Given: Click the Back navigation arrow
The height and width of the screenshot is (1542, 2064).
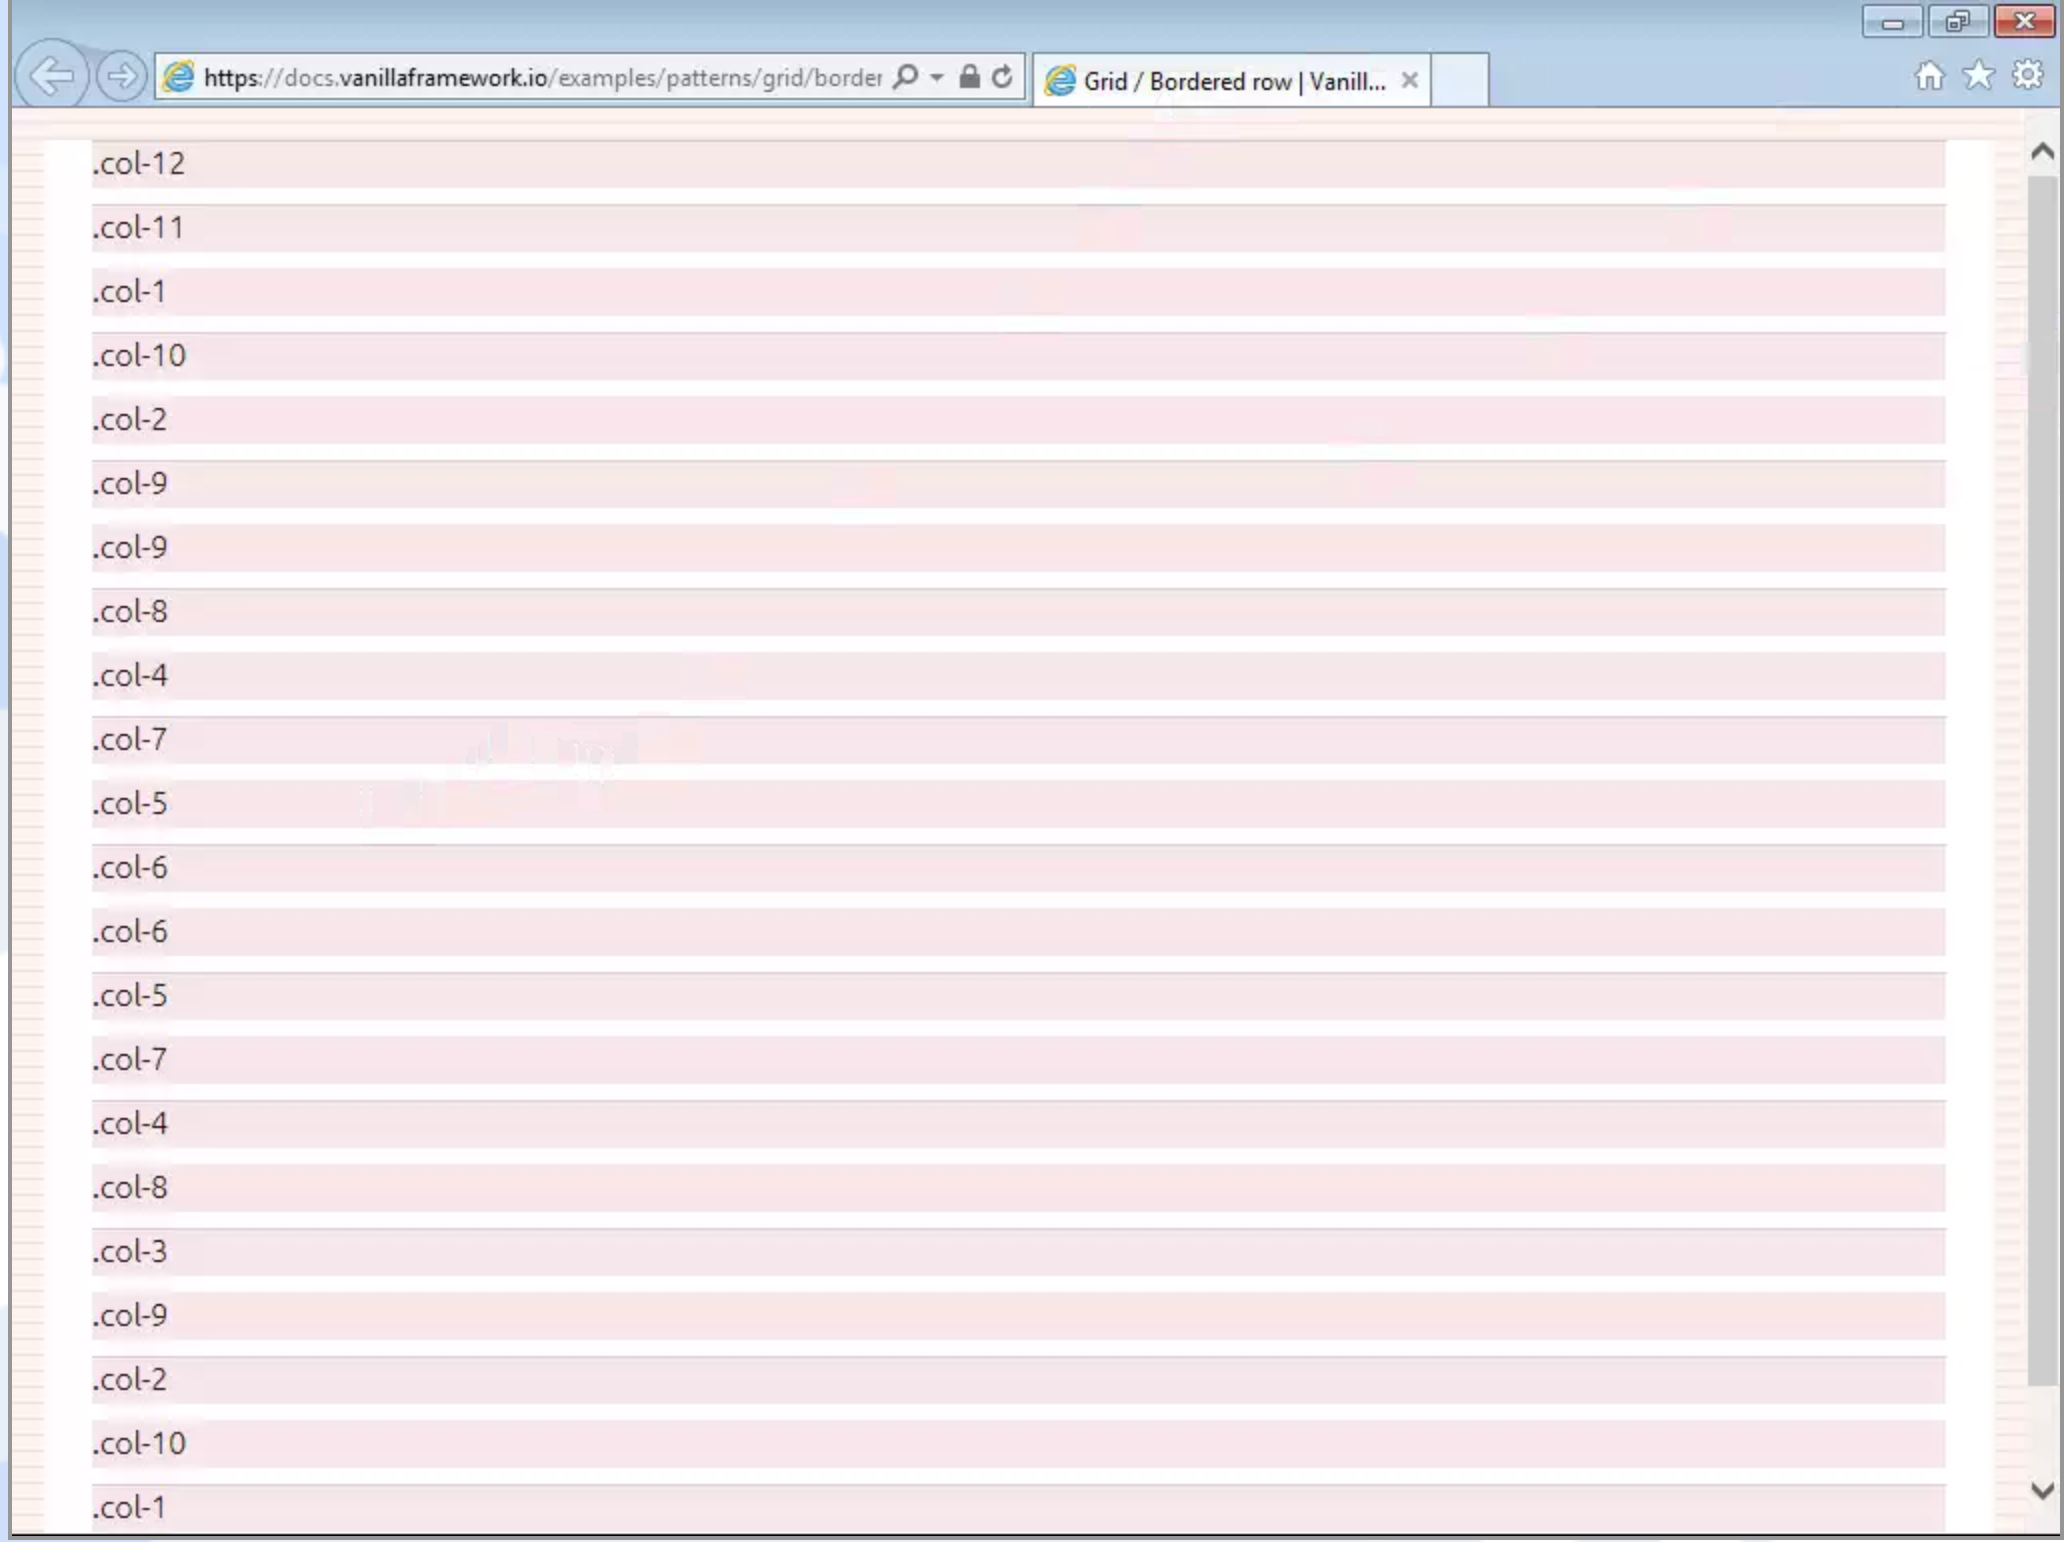Looking at the screenshot, I should coord(53,76).
